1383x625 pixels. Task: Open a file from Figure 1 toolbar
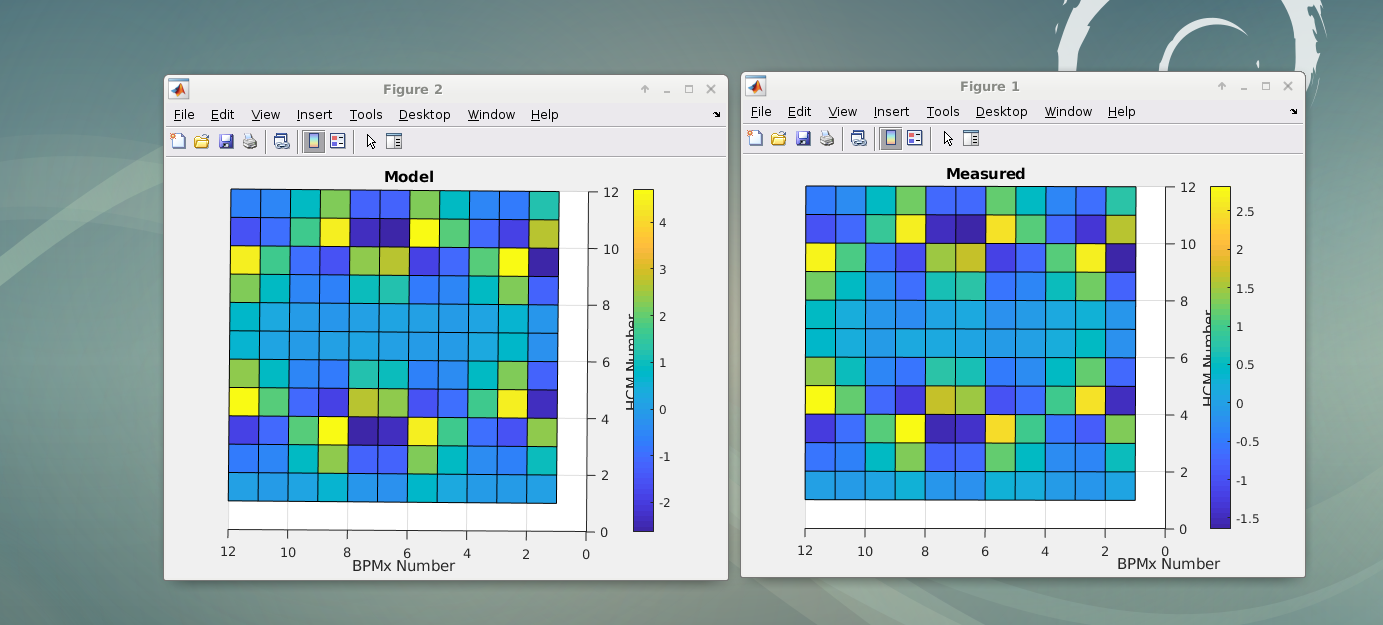pos(778,139)
